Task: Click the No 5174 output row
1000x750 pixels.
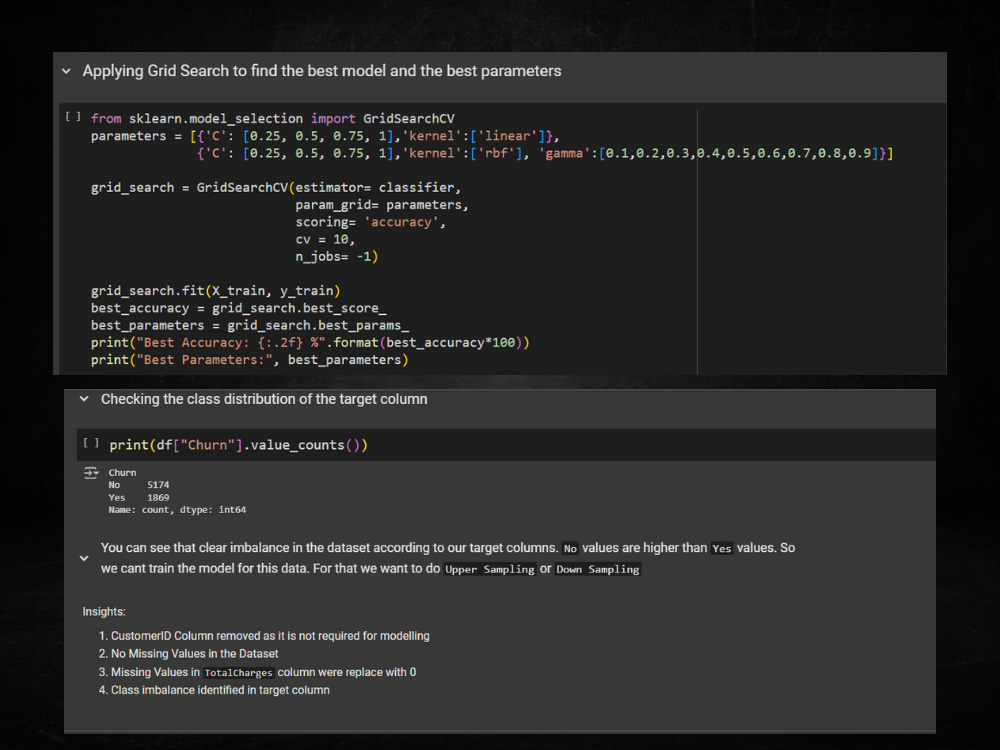Action: click(x=139, y=485)
